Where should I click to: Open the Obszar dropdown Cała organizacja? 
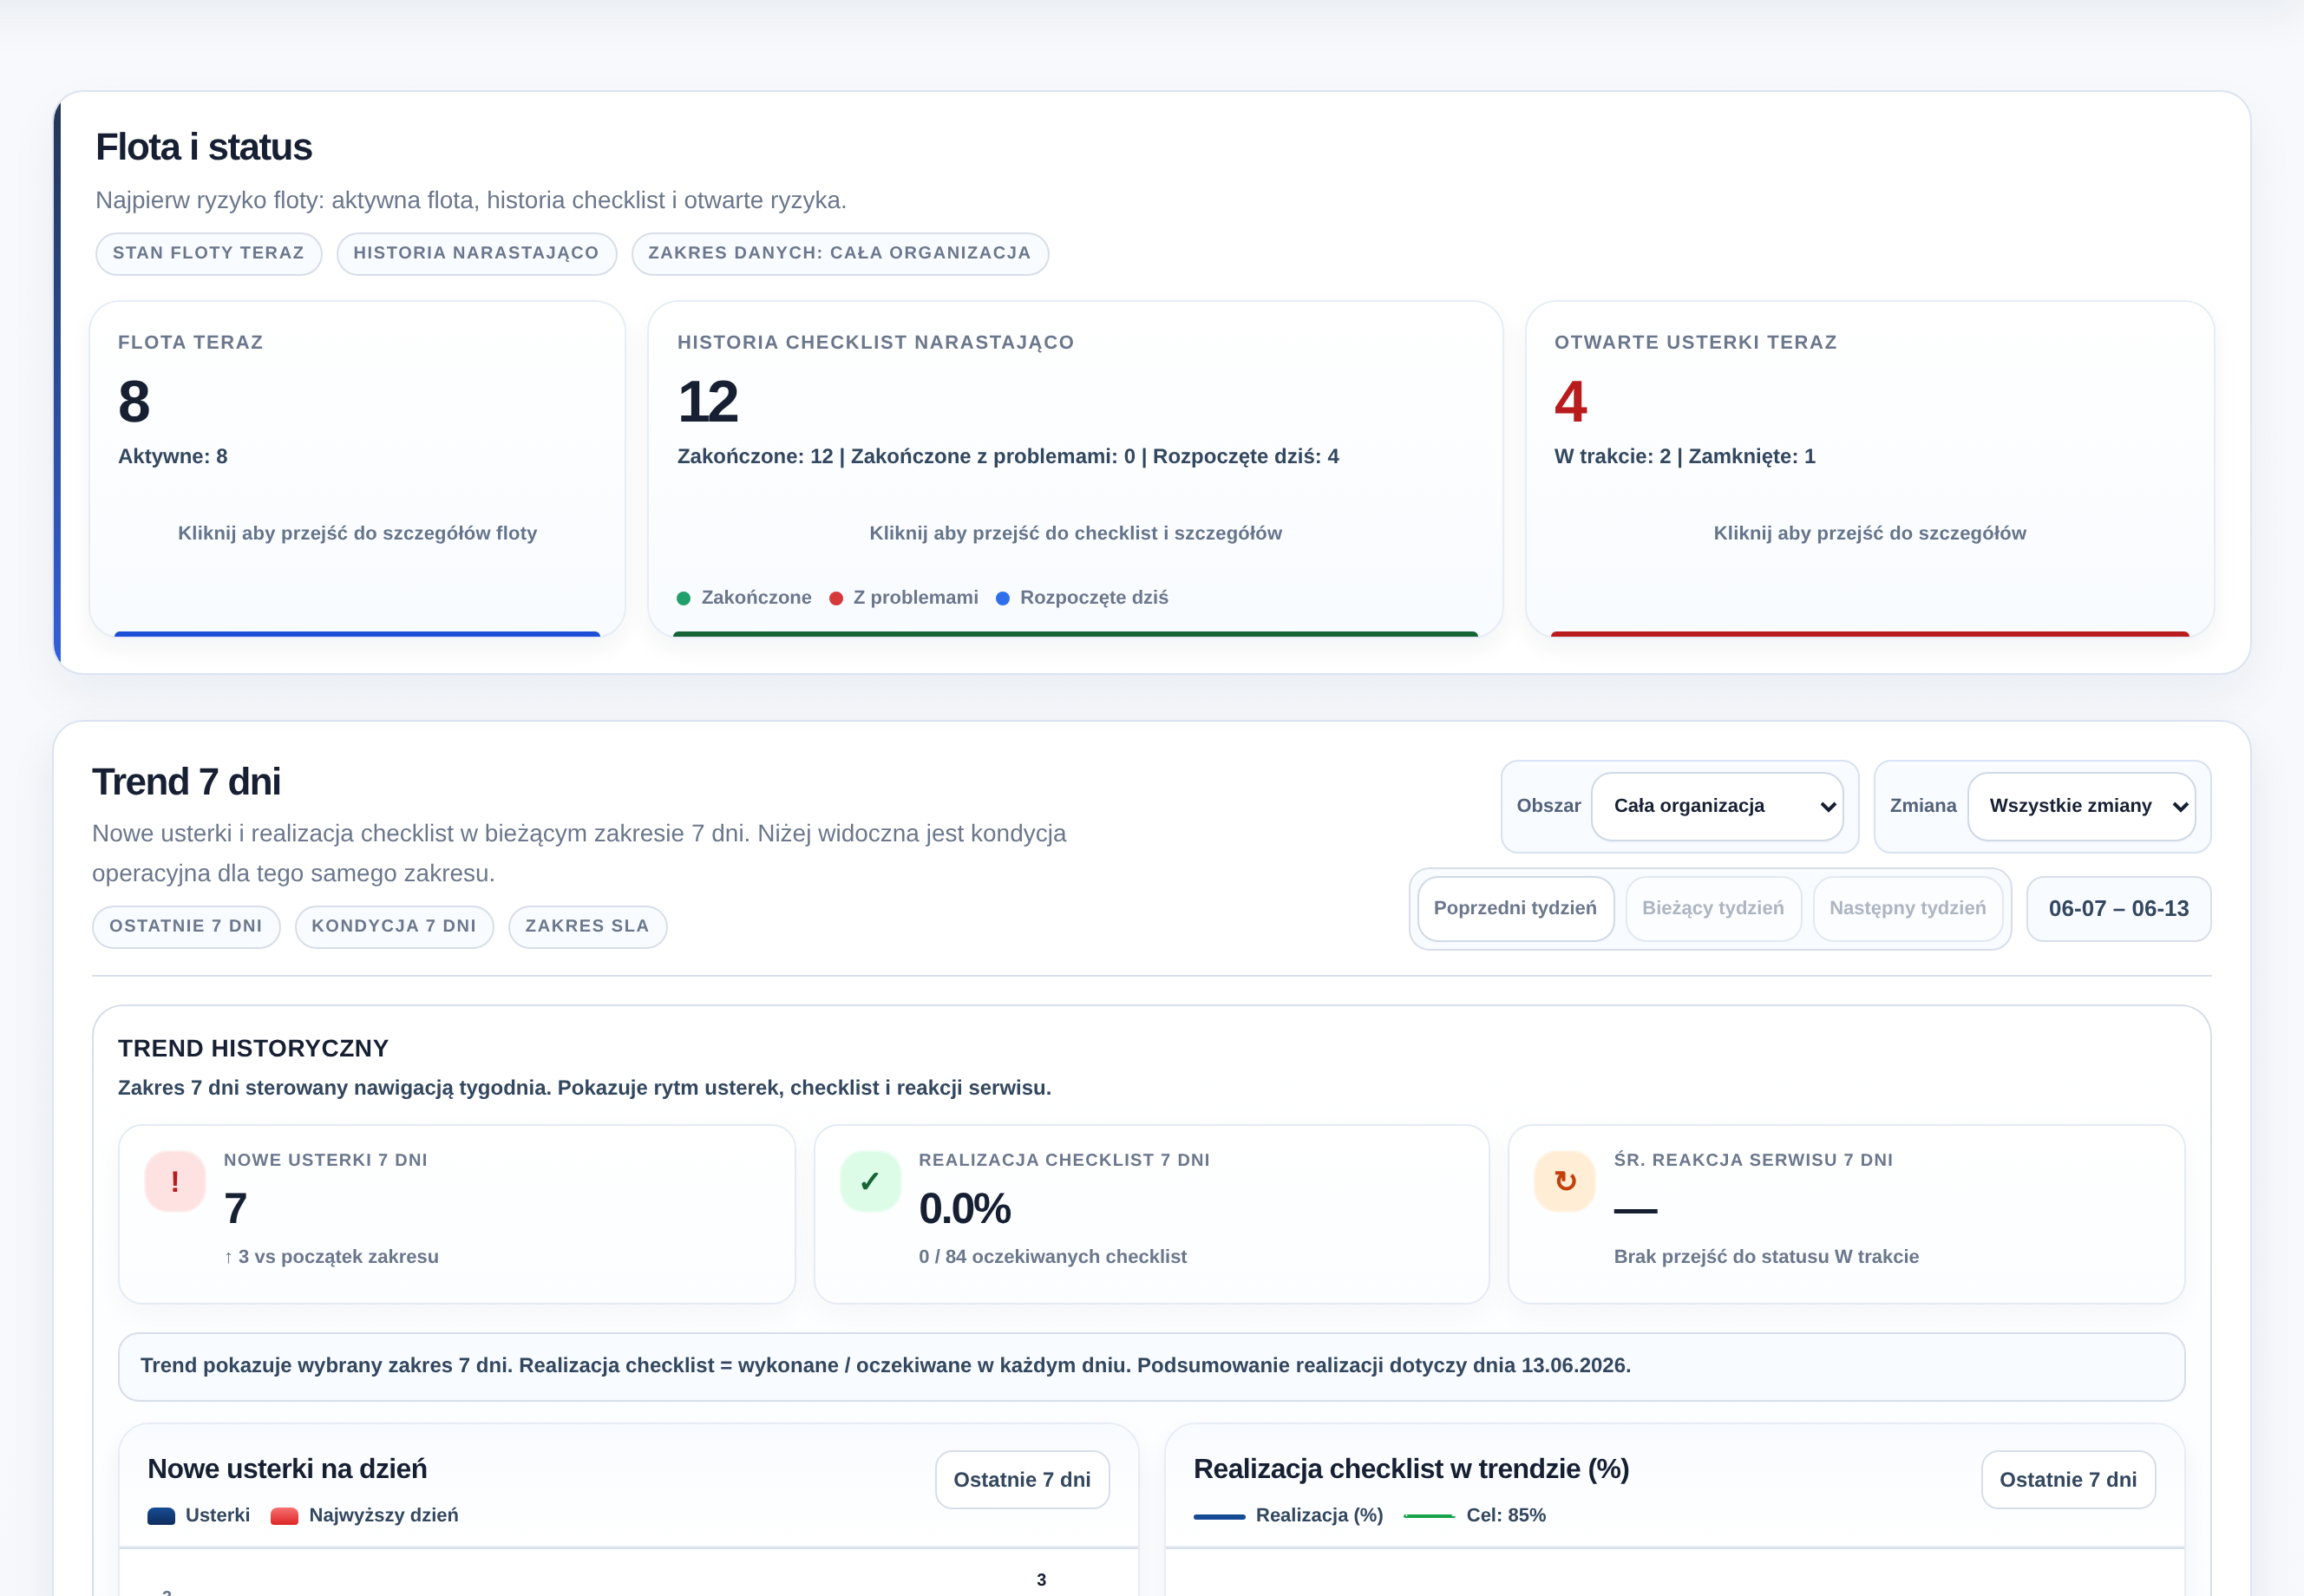[x=1717, y=806]
